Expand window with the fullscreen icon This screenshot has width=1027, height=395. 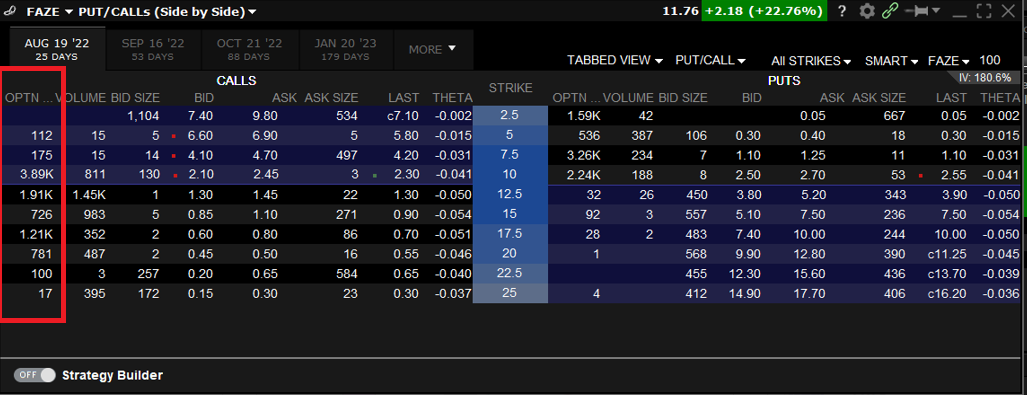(984, 10)
